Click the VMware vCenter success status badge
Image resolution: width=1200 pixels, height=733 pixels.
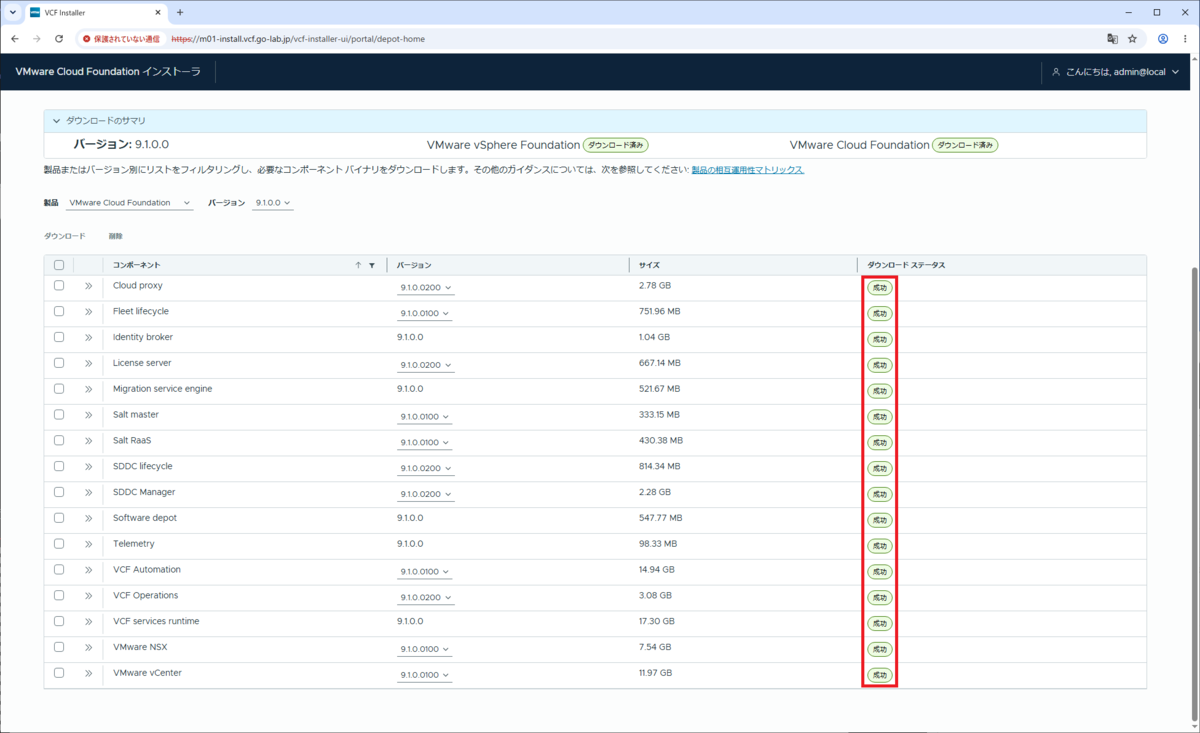[879, 675]
